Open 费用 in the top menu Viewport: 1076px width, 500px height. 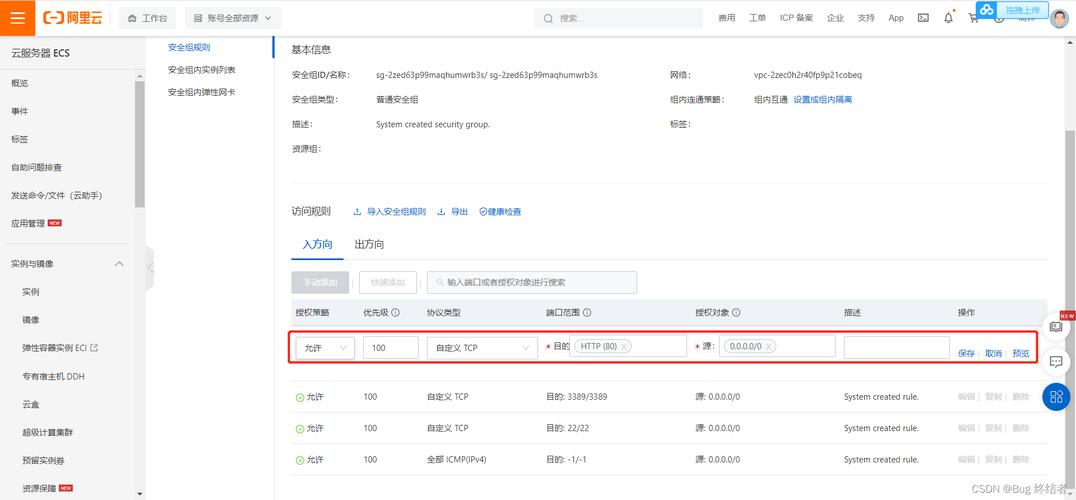pos(727,19)
